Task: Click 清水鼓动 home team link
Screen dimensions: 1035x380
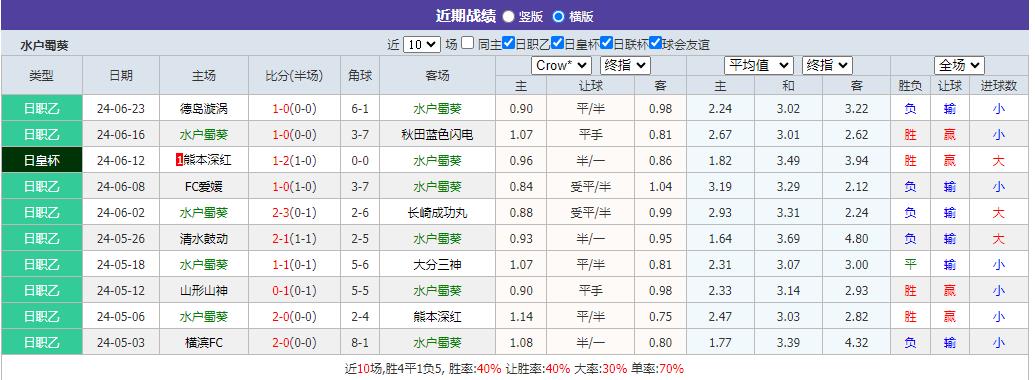Action: (x=203, y=239)
